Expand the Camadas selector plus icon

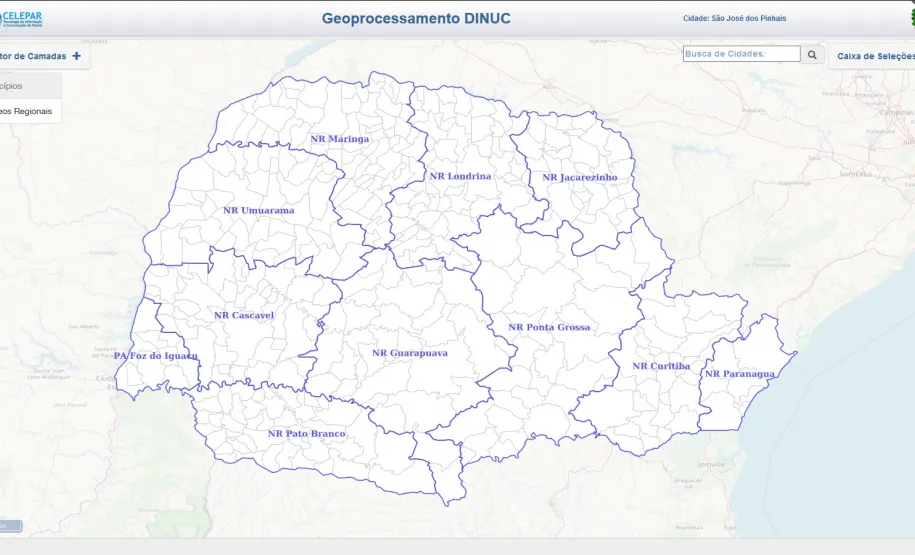pyautogui.click(x=76, y=56)
